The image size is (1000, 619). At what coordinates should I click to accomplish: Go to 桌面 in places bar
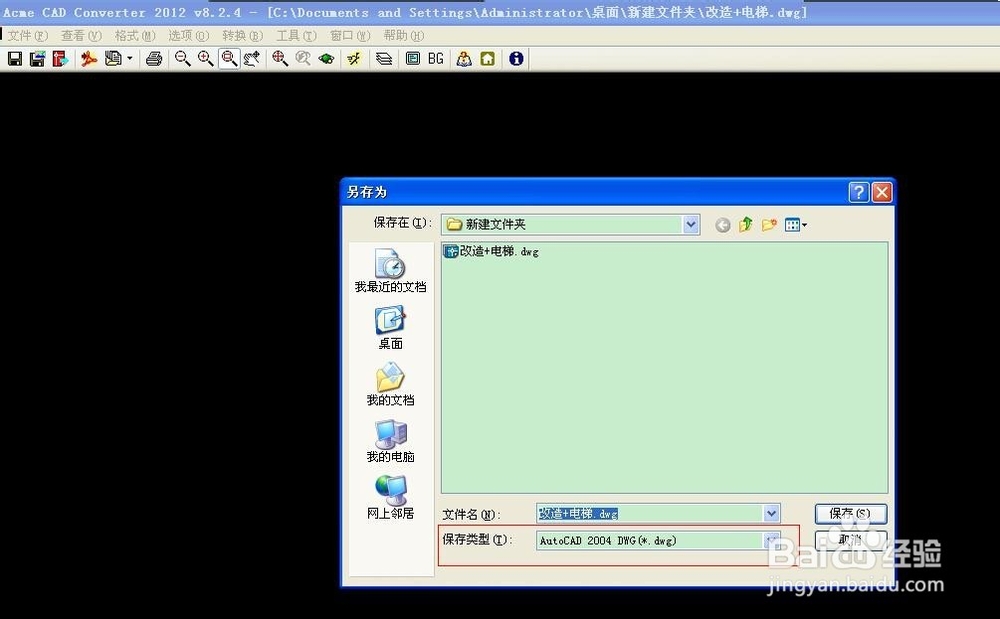[390, 328]
